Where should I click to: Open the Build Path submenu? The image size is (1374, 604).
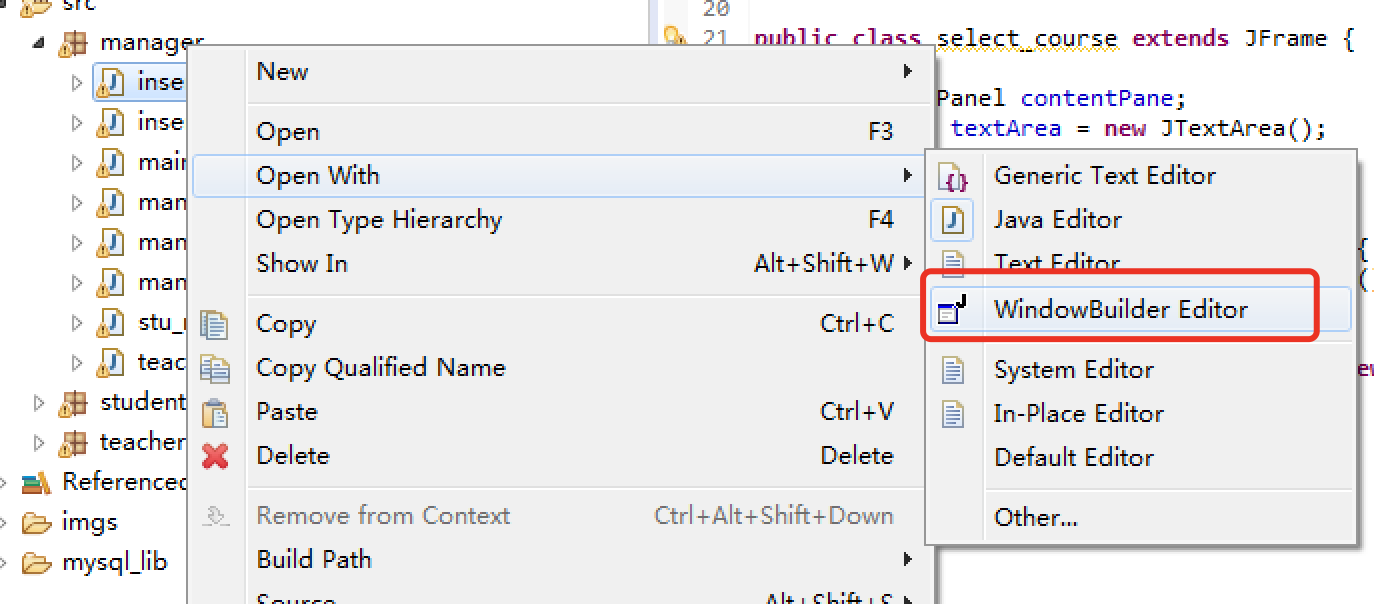(560, 559)
